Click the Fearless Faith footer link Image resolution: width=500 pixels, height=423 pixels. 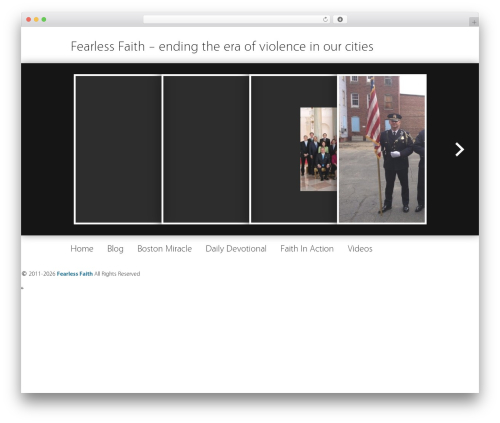point(75,274)
